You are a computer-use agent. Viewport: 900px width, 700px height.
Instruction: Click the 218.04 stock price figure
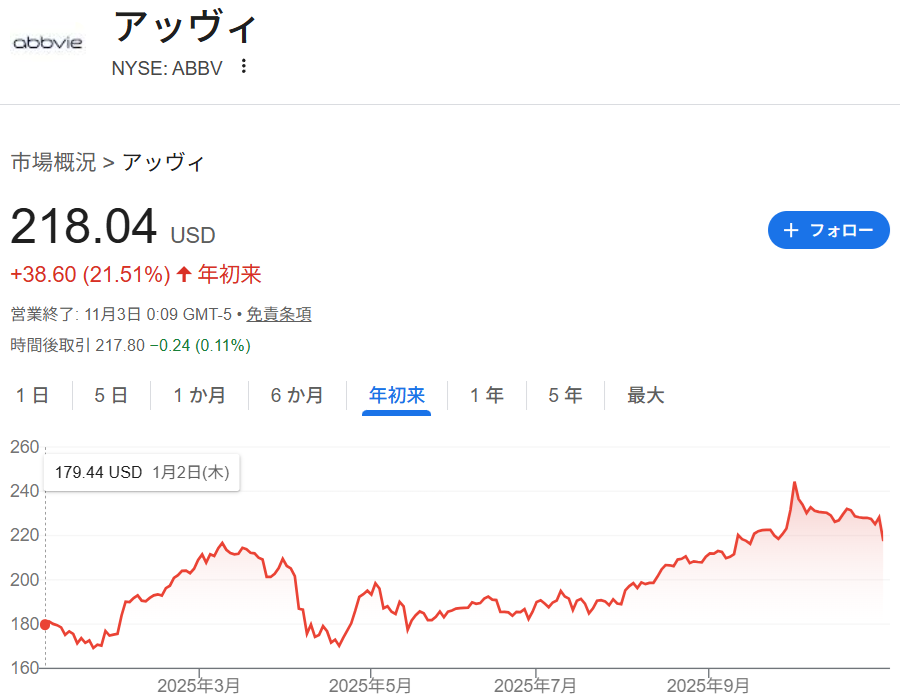pyautogui.click(x=84, y=227)
